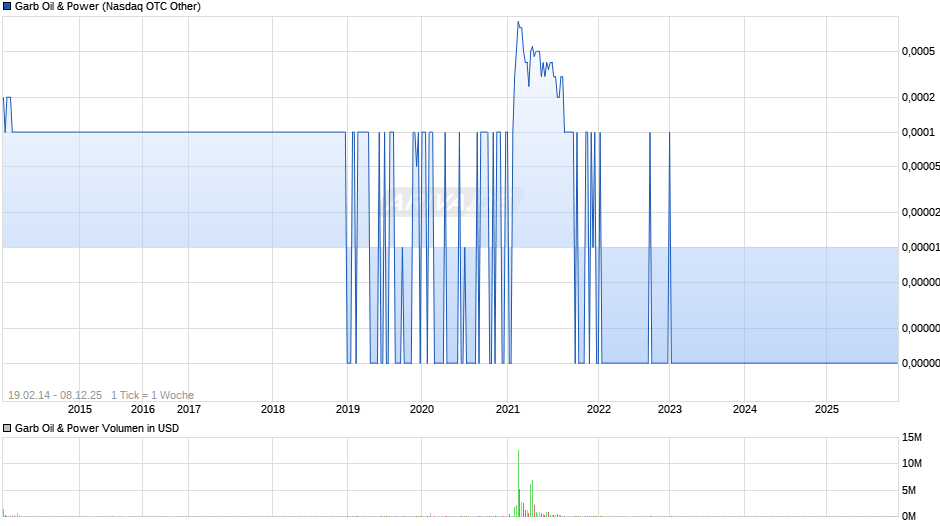Click the 5M volume axis label

point(909,491)
